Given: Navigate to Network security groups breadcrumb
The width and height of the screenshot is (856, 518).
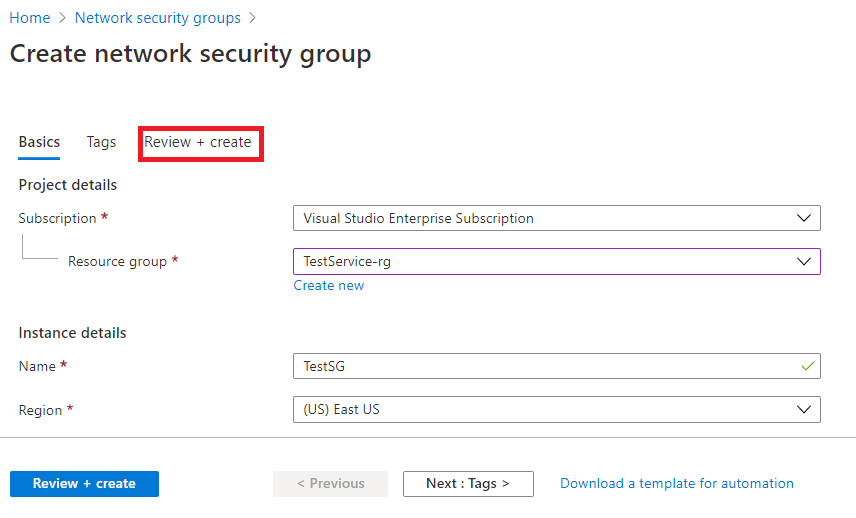Looking at the screenshot, I should coord(157,18).
